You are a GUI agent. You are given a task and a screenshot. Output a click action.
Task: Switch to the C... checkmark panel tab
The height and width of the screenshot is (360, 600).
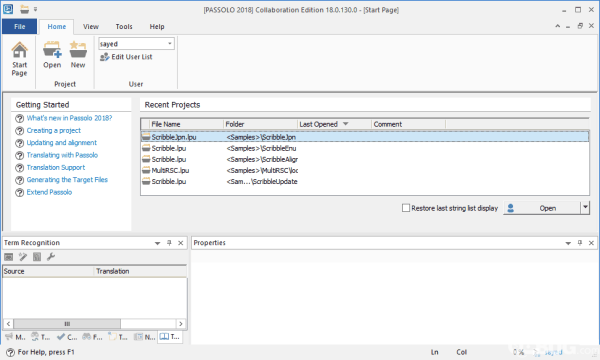[67, 337]
